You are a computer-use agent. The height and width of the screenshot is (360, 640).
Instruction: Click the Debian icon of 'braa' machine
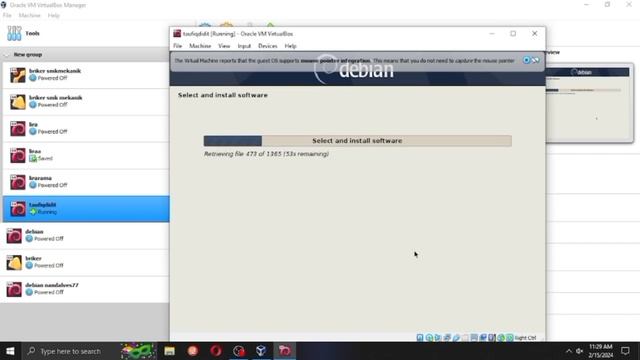[18, 156]
